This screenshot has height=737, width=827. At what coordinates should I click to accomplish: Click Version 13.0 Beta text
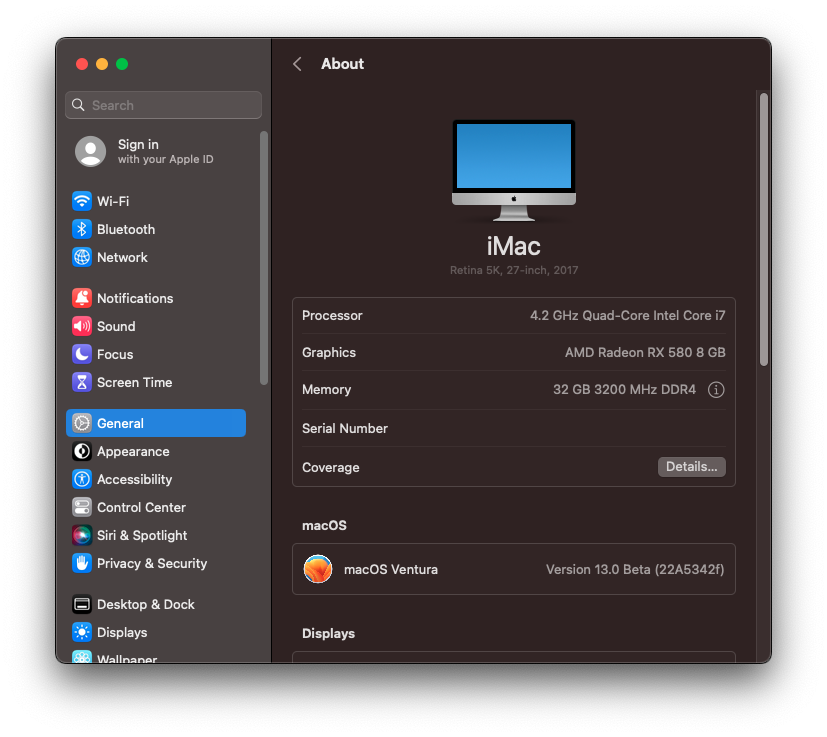pos(635,570)
